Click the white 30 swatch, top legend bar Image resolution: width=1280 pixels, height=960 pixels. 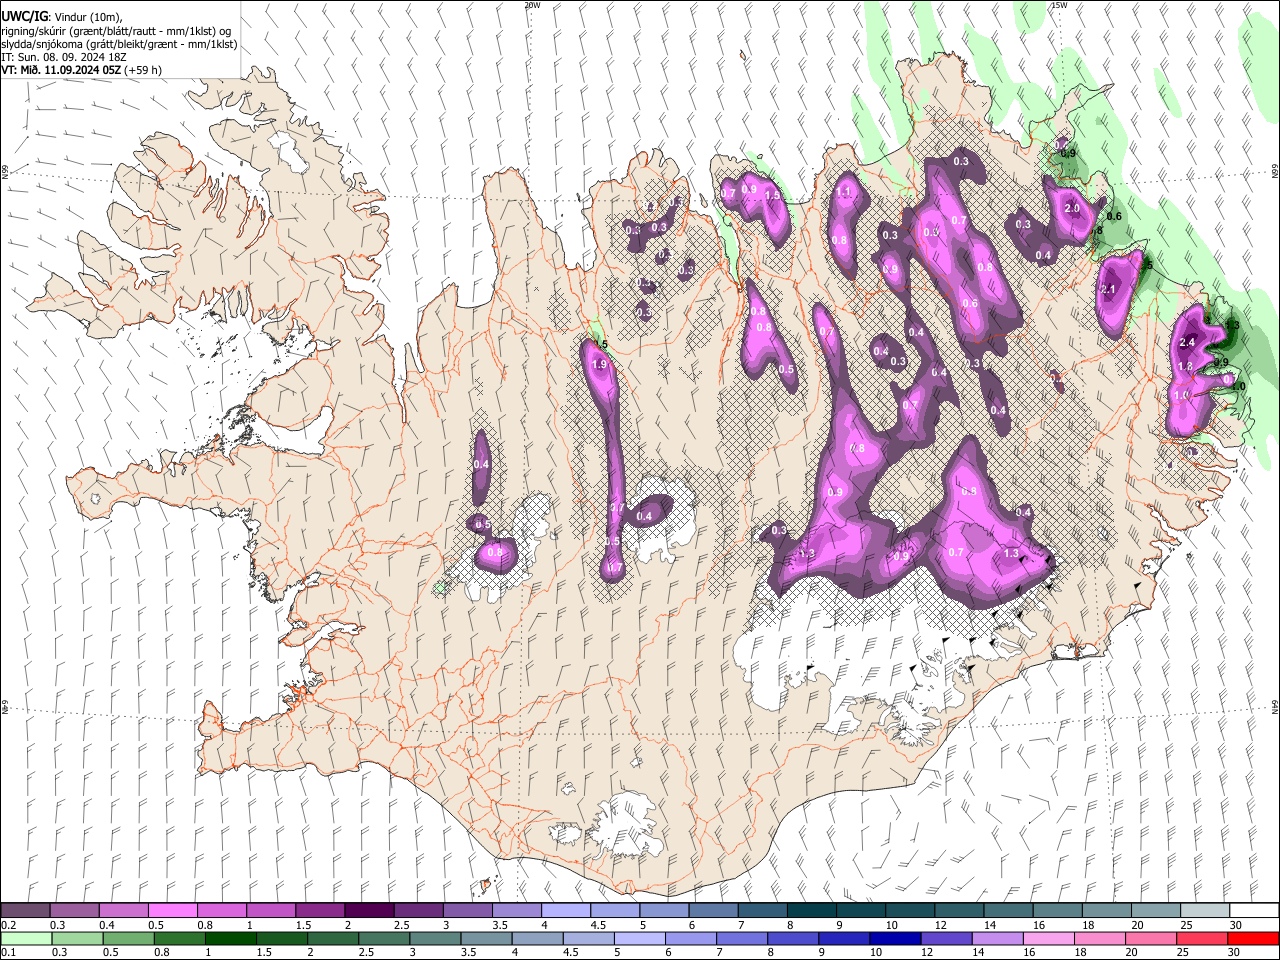pos(1253,911)
